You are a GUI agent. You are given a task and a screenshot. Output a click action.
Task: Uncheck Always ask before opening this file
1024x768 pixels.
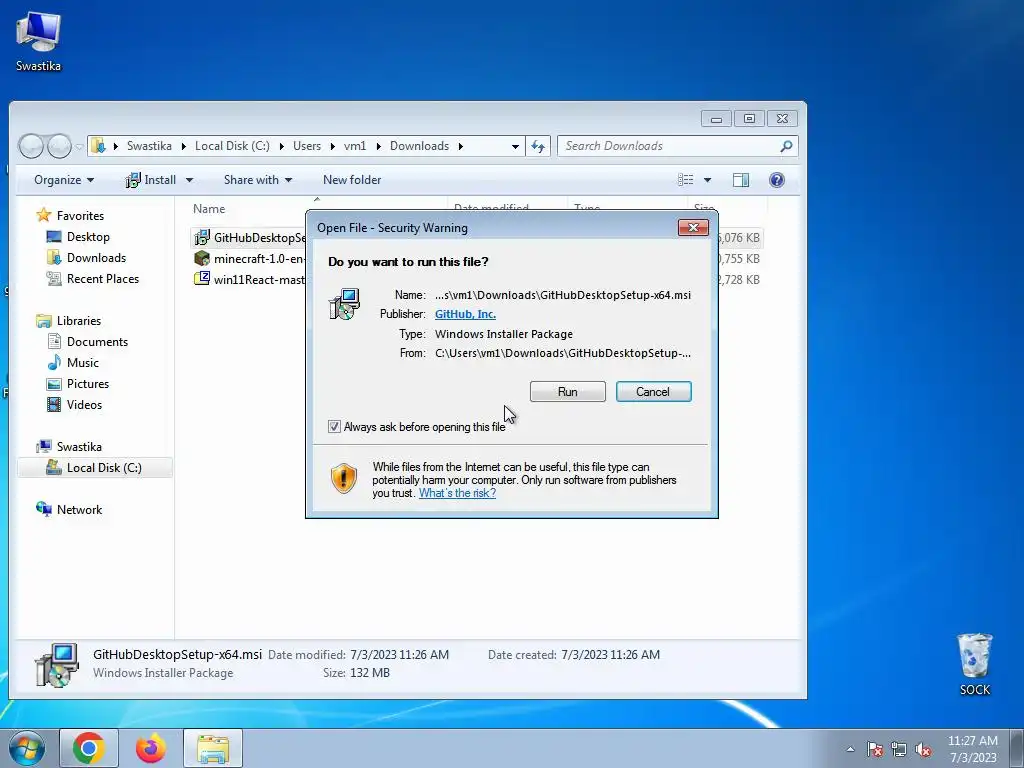(334, 426)
